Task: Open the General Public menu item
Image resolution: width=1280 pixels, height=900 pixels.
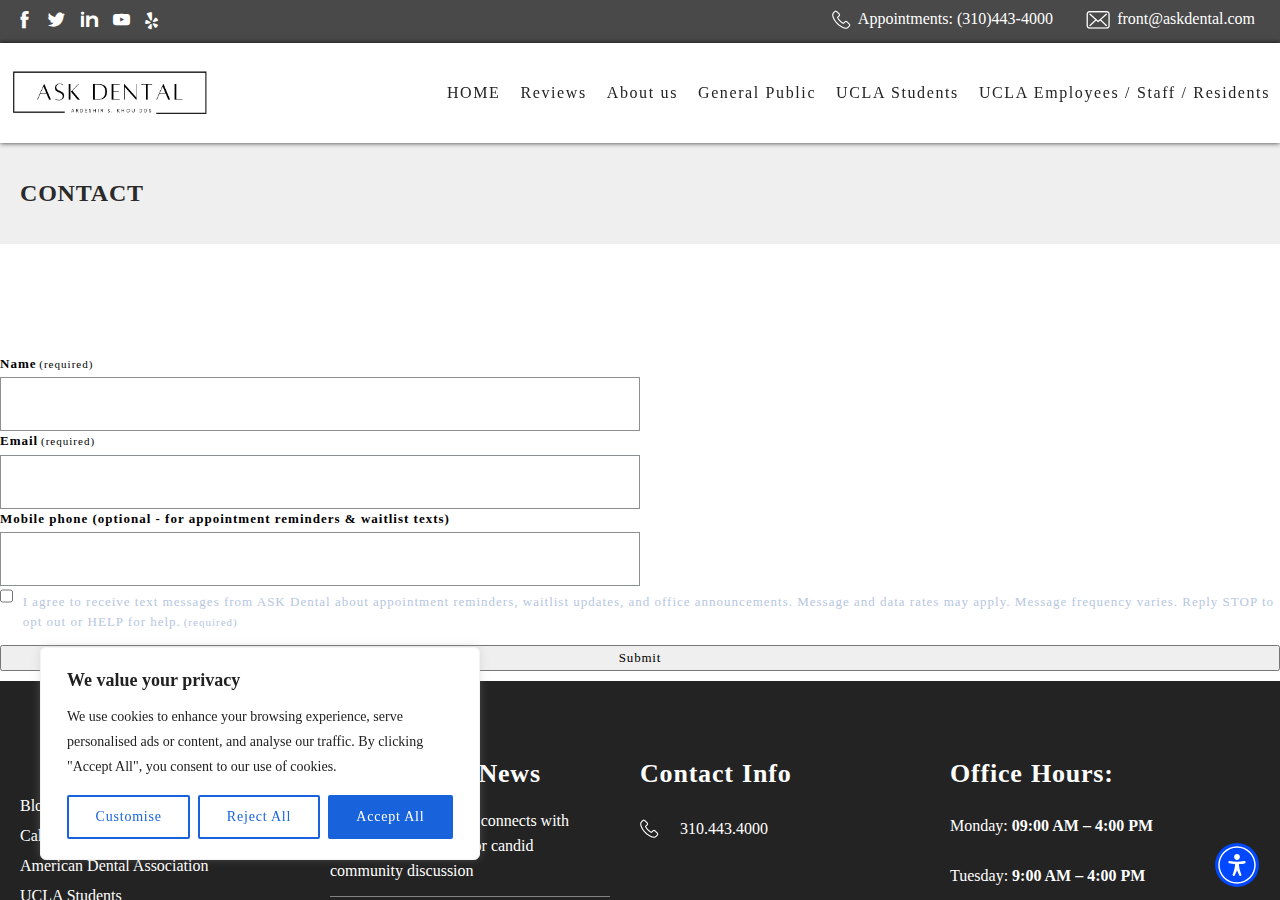Action: click(x=757, y=93)
